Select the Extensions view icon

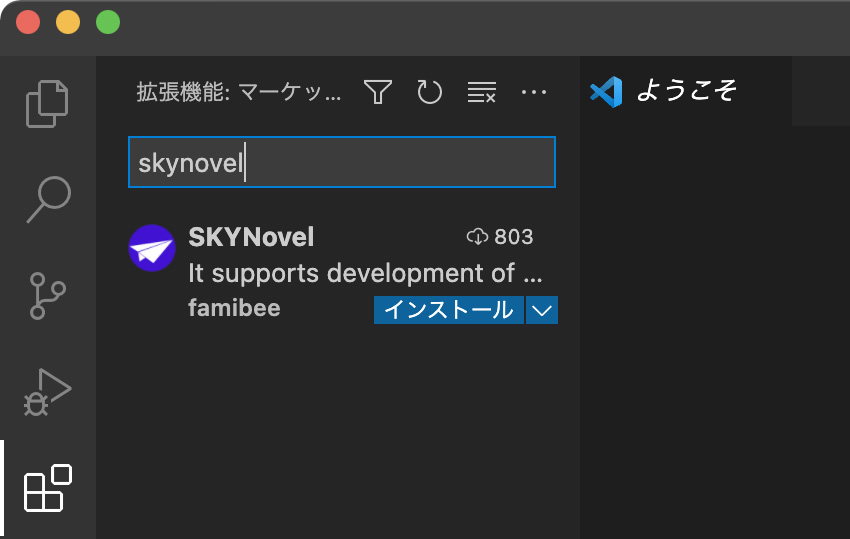pos(48,488)
